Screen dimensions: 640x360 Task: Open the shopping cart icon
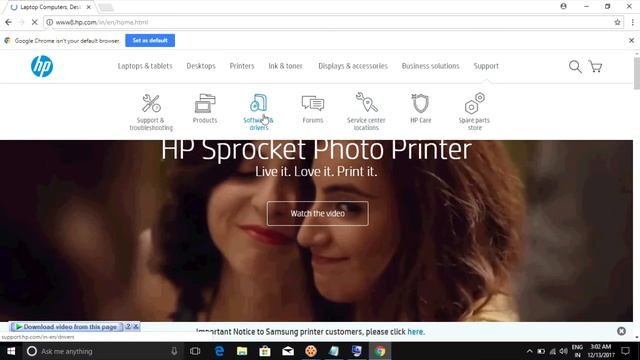click(595, 67)
